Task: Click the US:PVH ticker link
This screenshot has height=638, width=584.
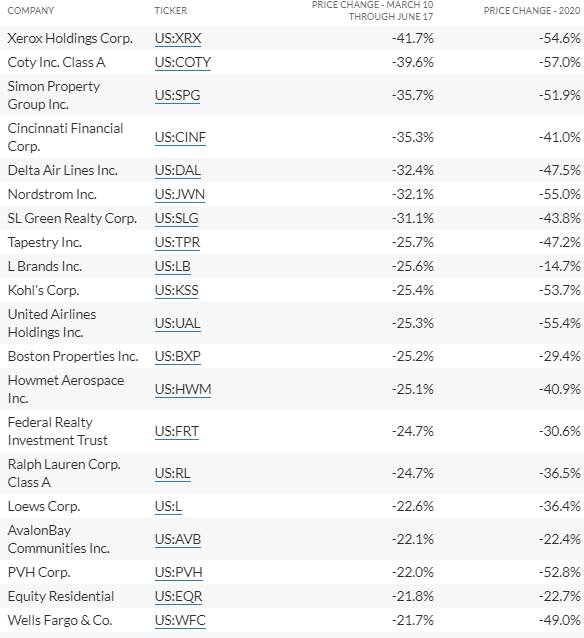Action: click(x=179, y=572)
